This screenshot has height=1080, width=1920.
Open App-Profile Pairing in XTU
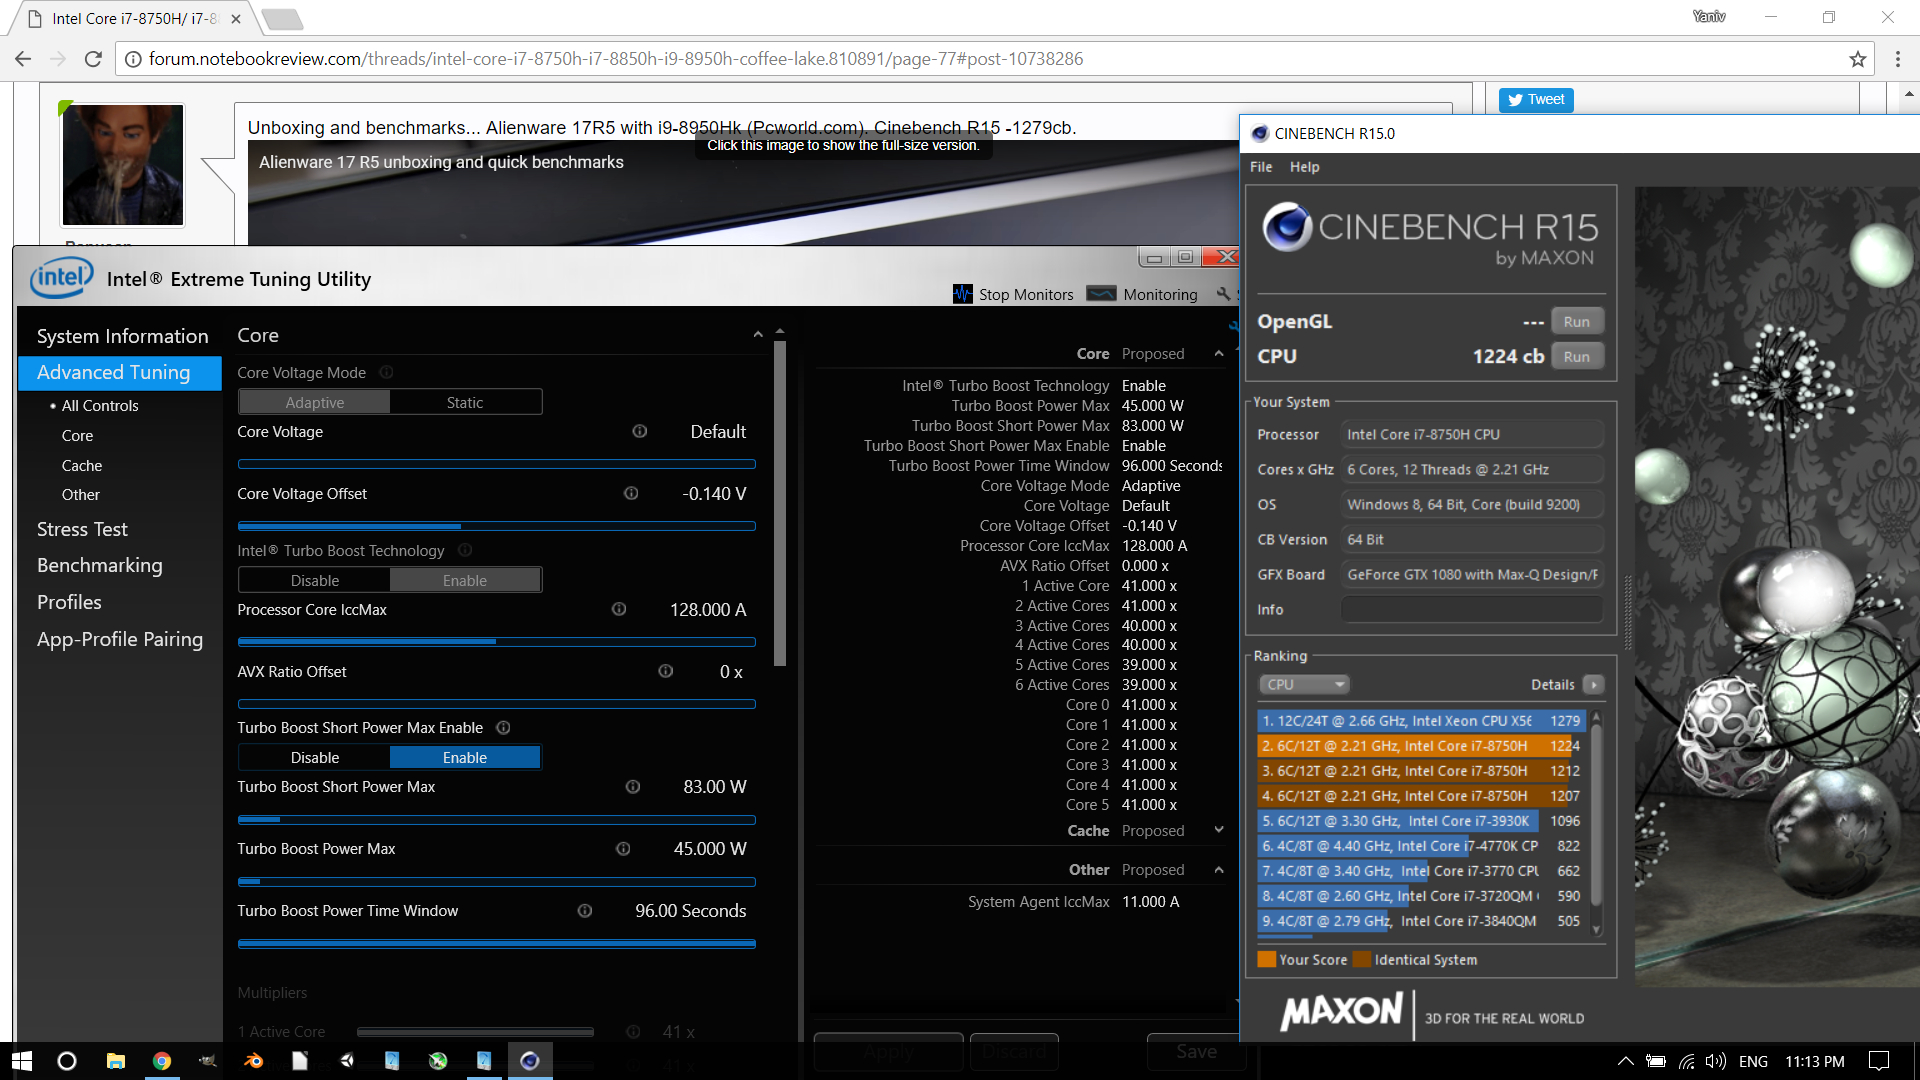pos(120,639)
